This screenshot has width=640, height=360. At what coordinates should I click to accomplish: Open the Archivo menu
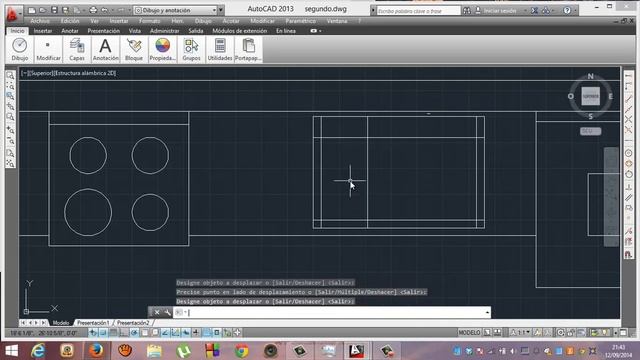click(x=40, y=21)
